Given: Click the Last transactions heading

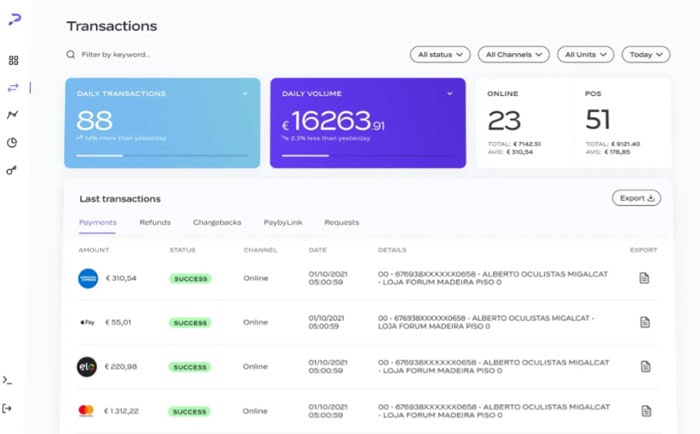Looking at the screenshot, I should tap(120, 199).
